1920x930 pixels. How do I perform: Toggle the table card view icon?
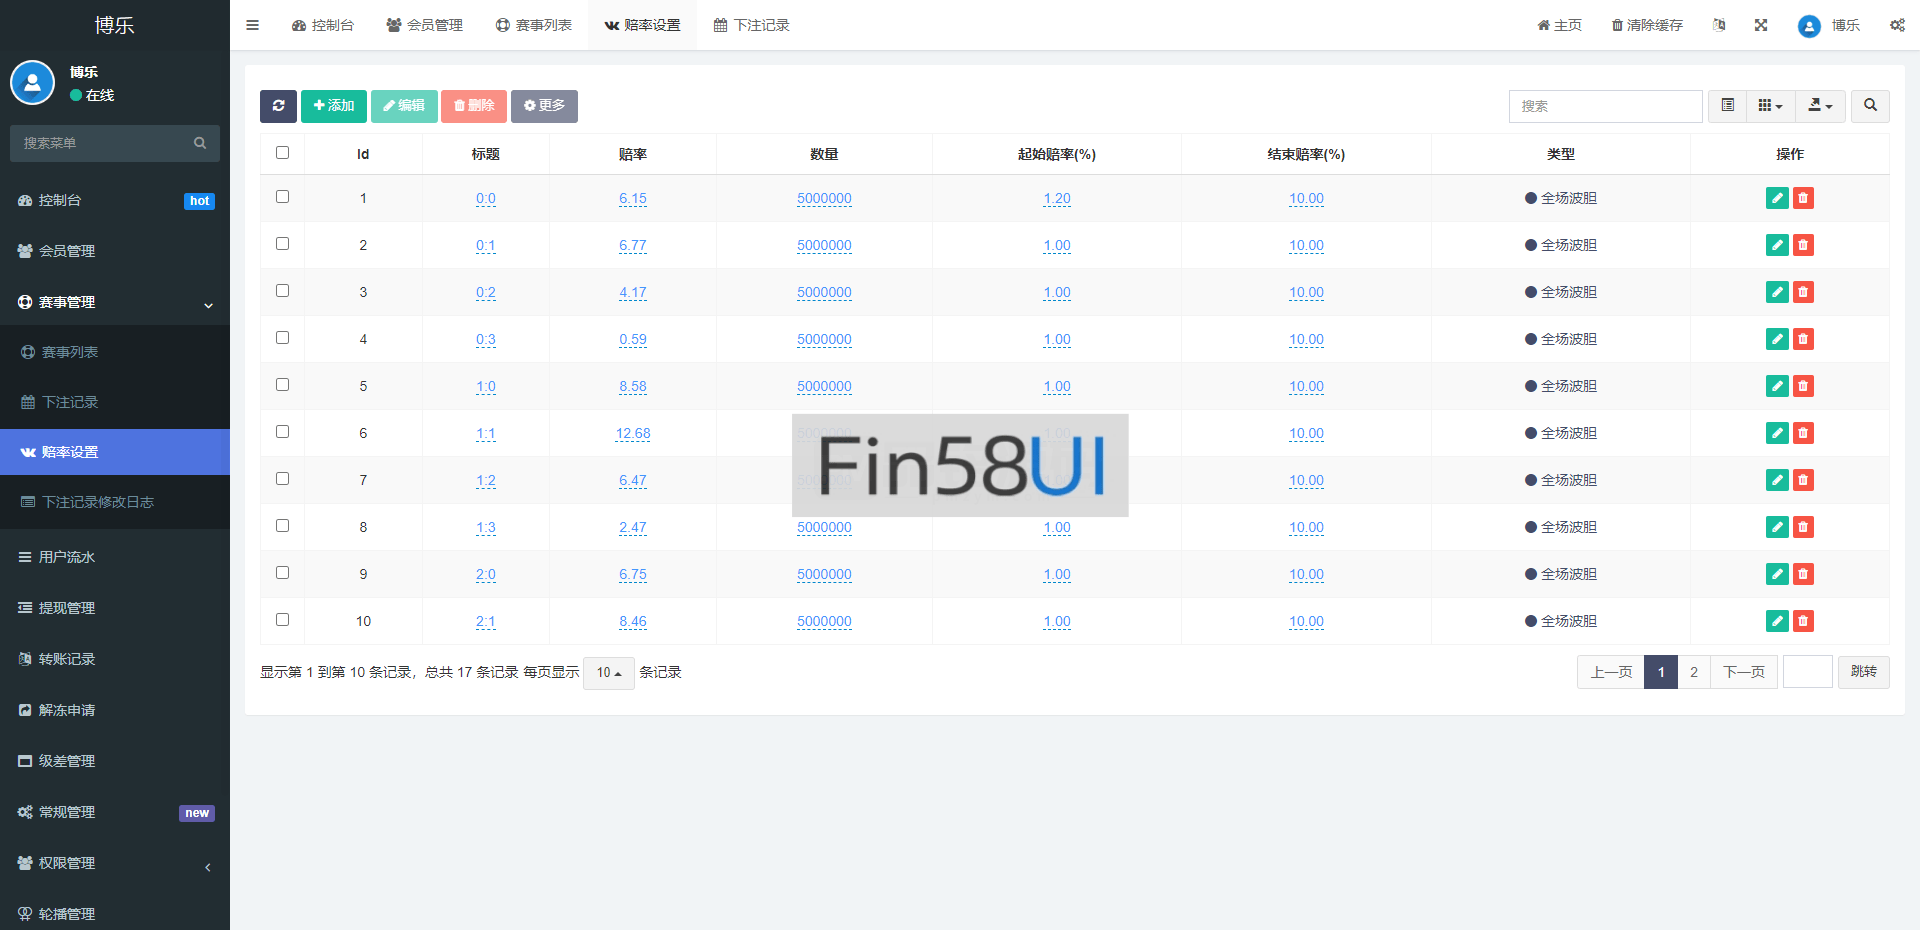click(1727, 106)
